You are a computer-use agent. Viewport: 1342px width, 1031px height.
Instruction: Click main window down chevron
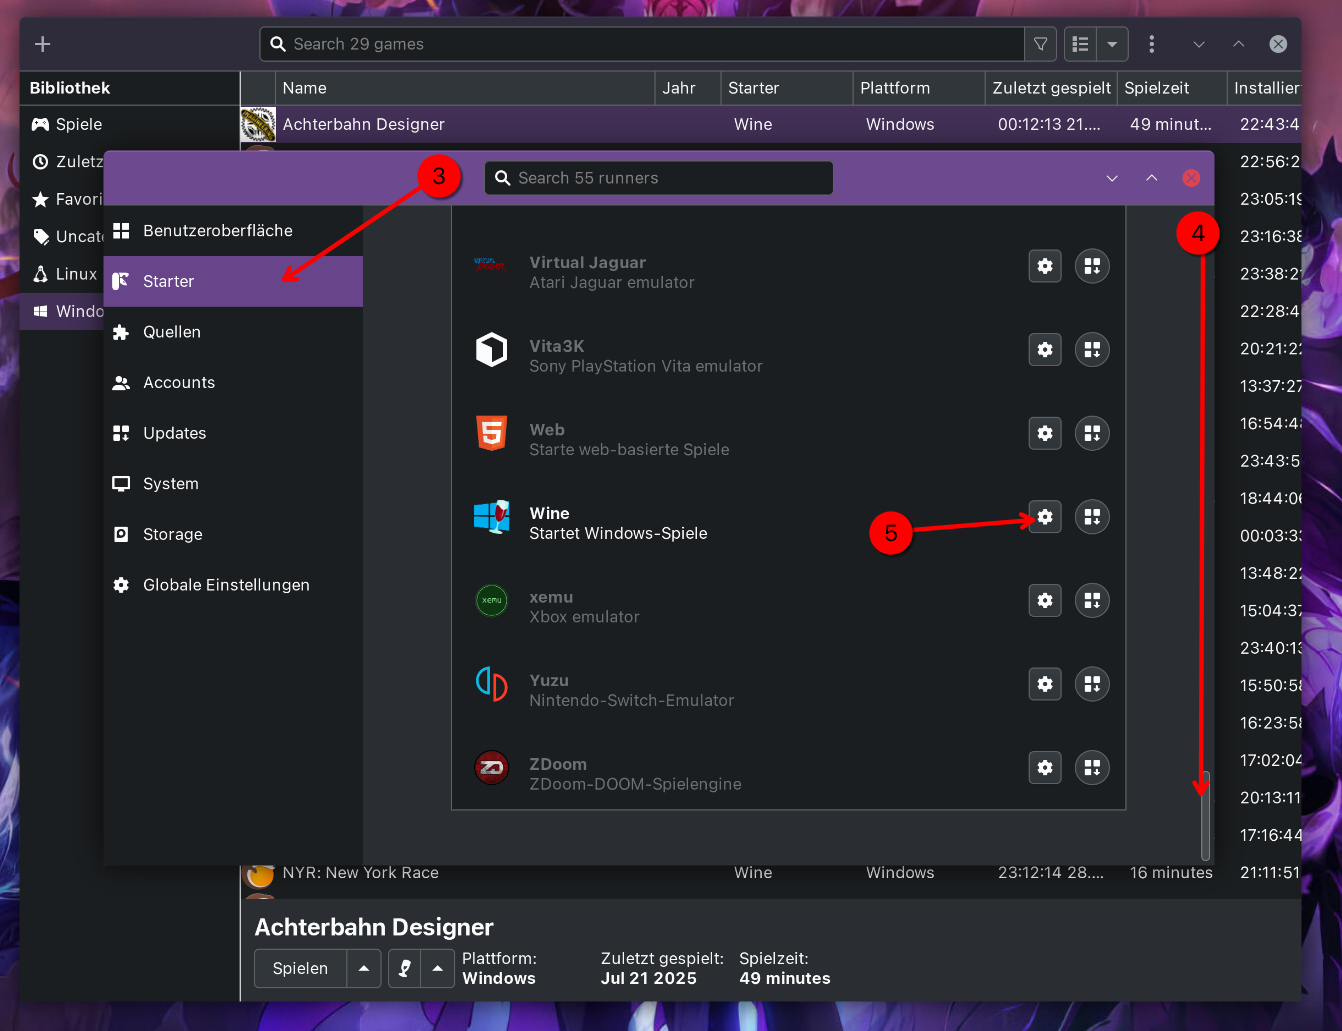1199,44
